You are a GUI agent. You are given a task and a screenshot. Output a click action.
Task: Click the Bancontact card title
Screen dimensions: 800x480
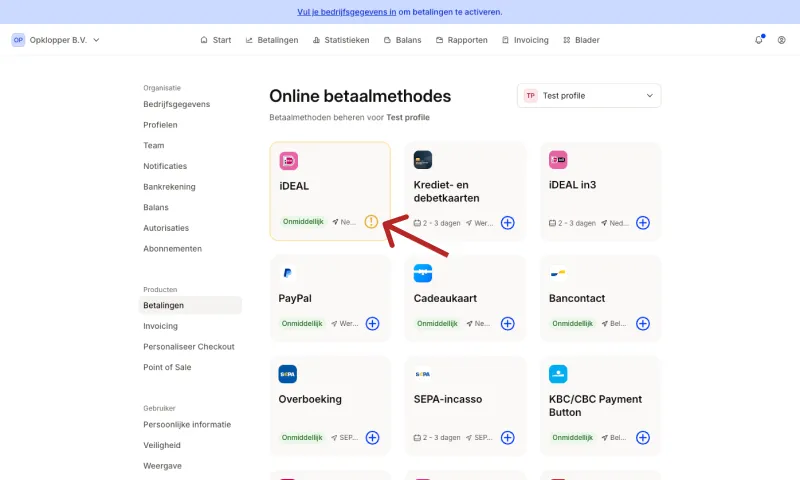[577, 298]
